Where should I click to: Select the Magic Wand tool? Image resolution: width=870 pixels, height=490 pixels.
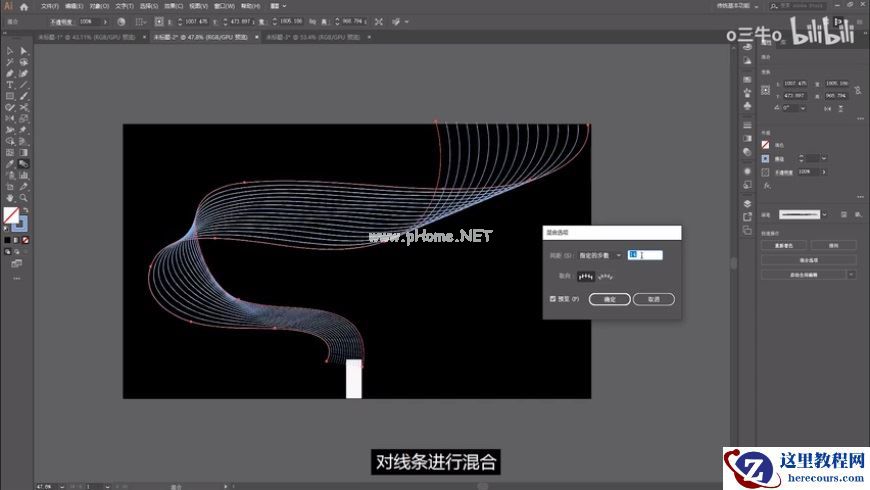click(10, 62)
